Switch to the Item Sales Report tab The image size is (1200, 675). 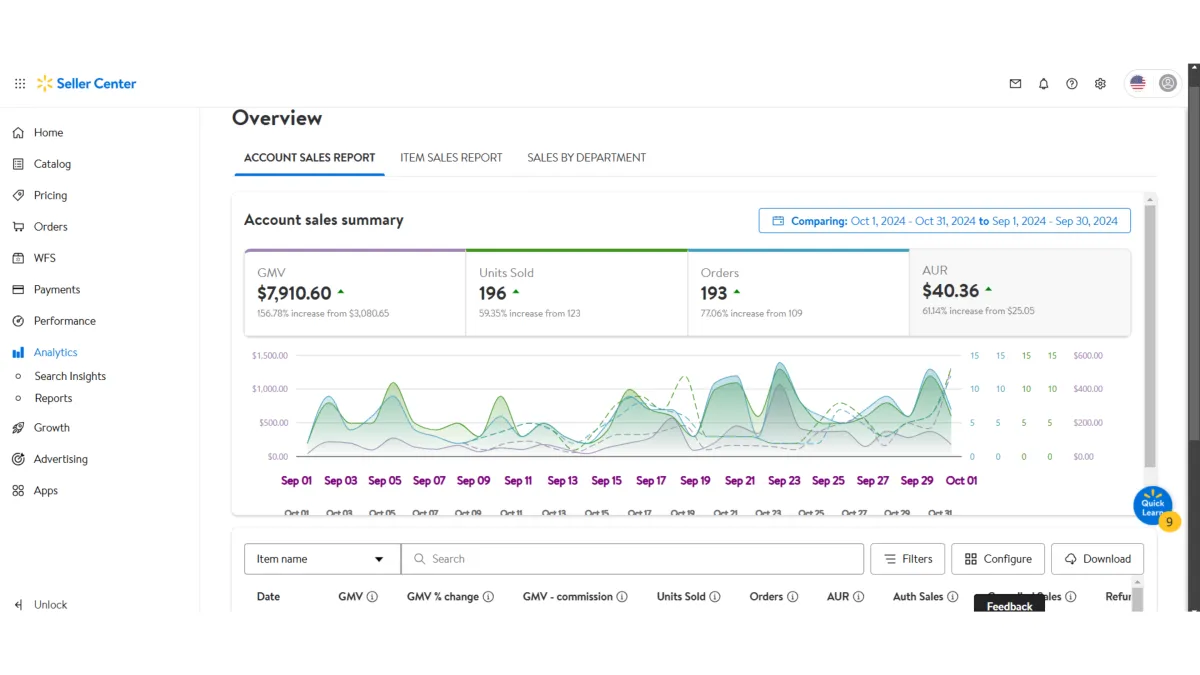451,158
